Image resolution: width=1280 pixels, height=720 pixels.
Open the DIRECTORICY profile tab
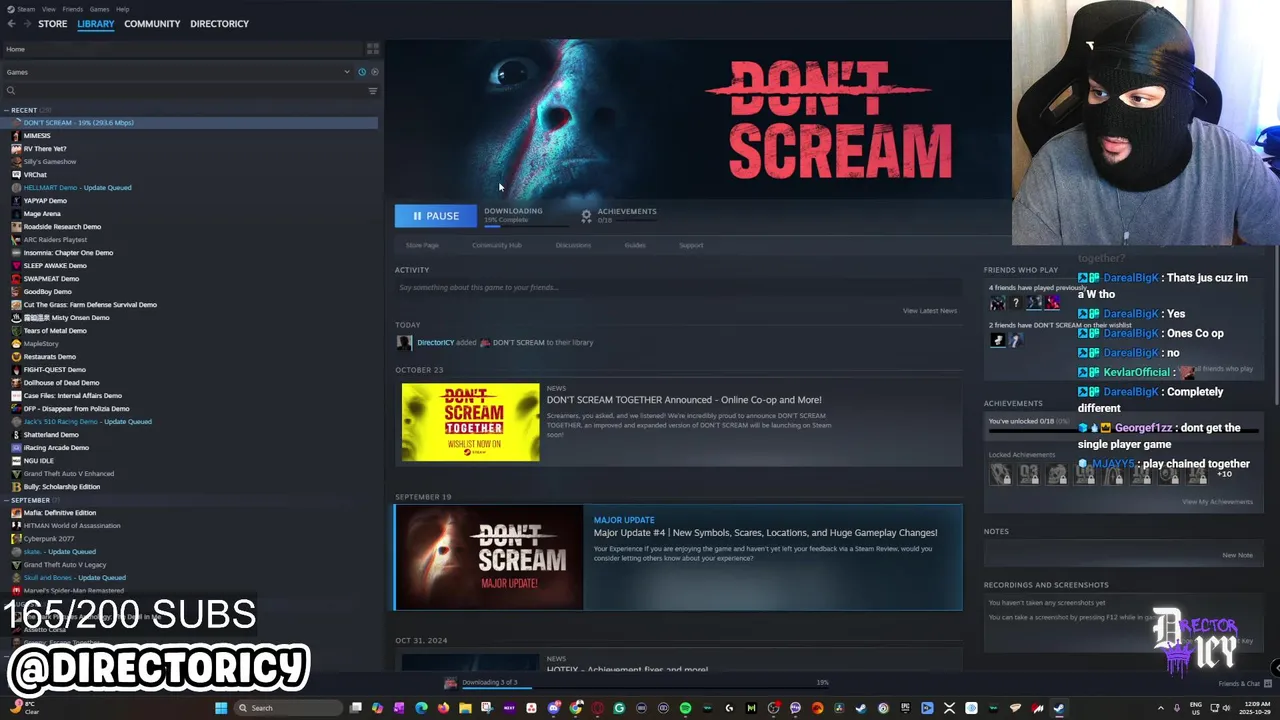(219, 24)
